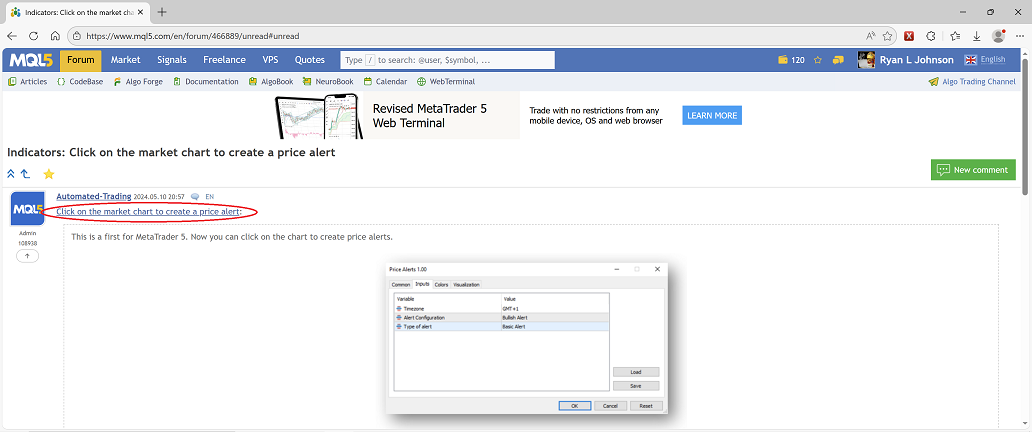Screen dimensions: 1032x432
Task: Click the view site information lock icon
Action: coord(77,36)
